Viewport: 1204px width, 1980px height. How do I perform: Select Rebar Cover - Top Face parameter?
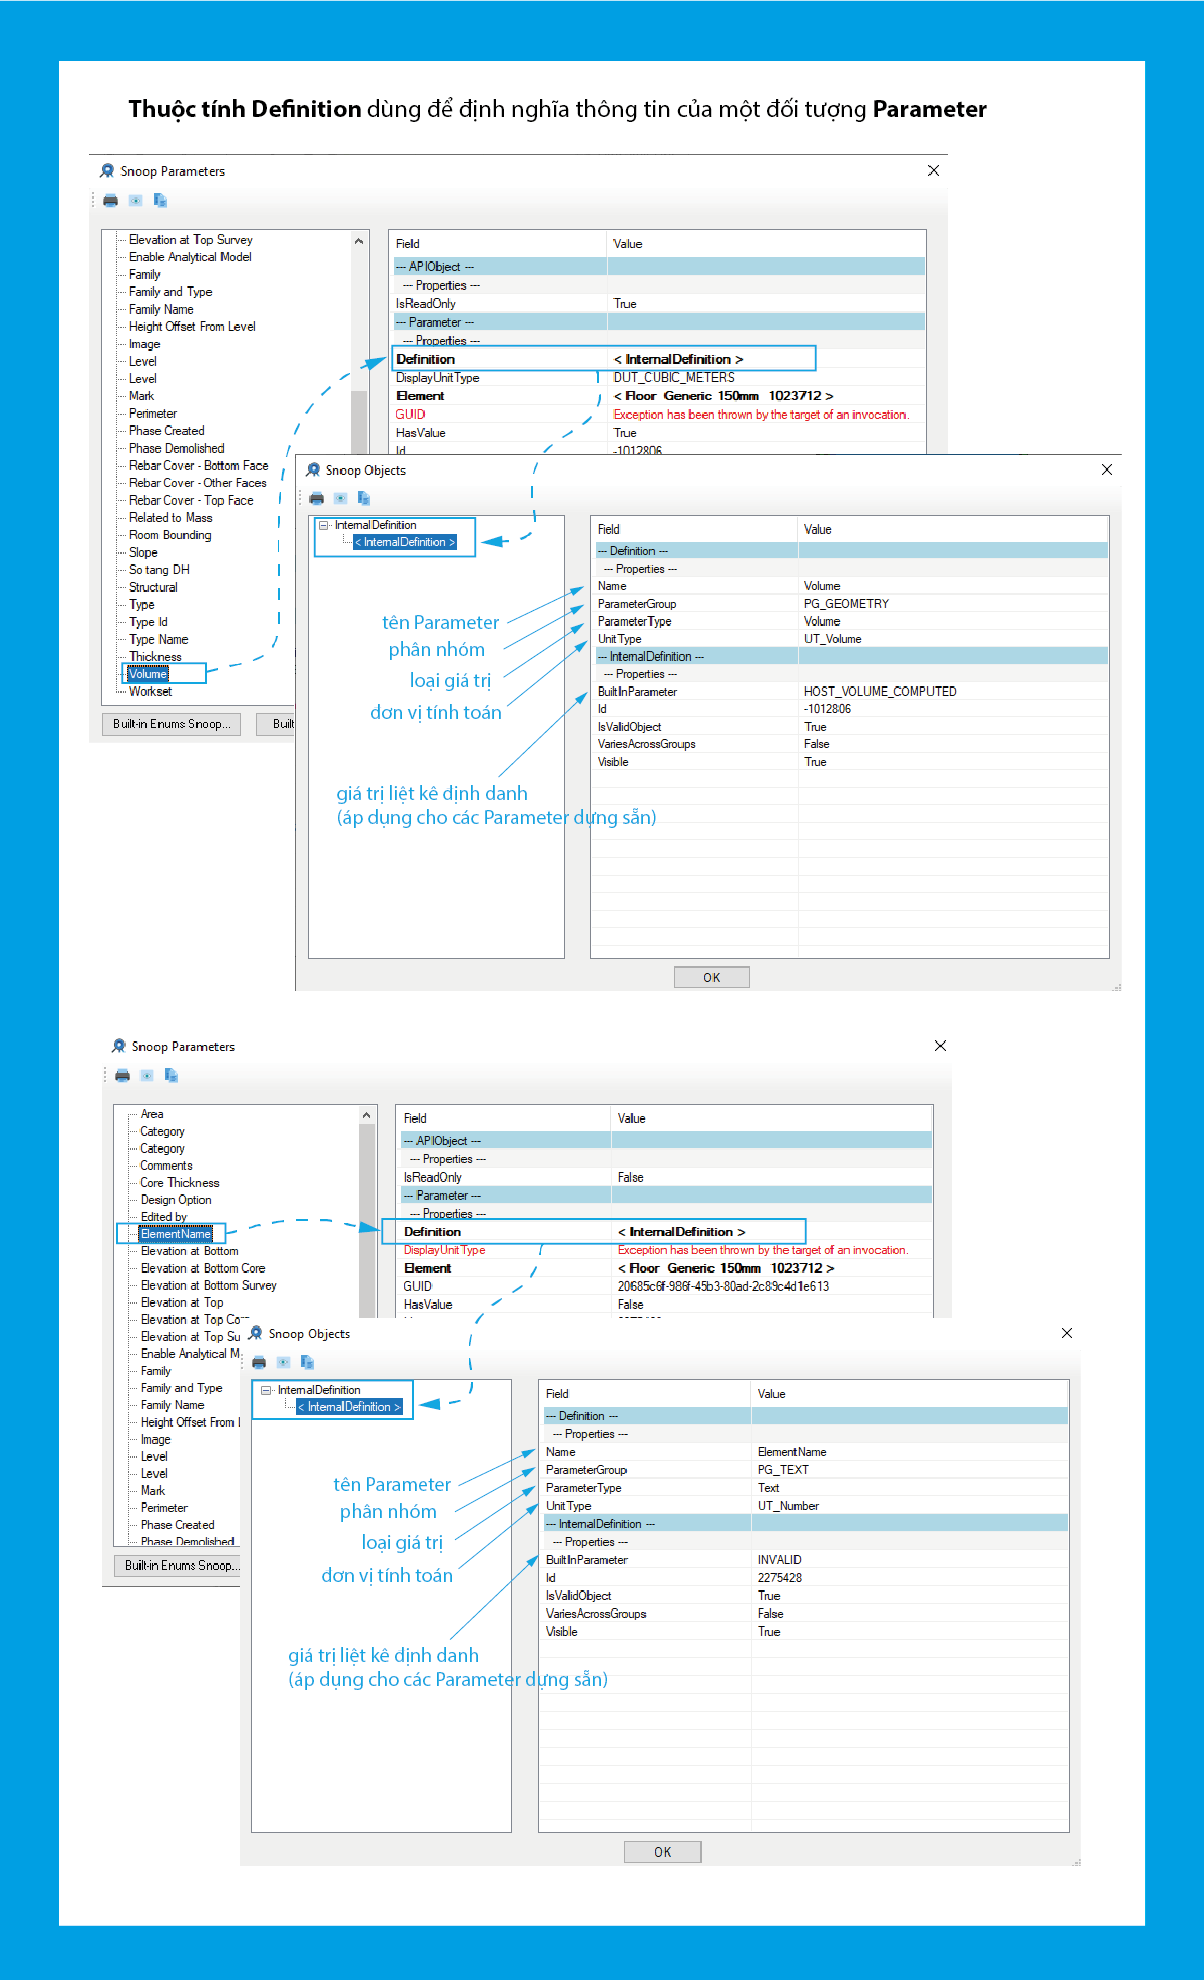click(x=191, y=501)
